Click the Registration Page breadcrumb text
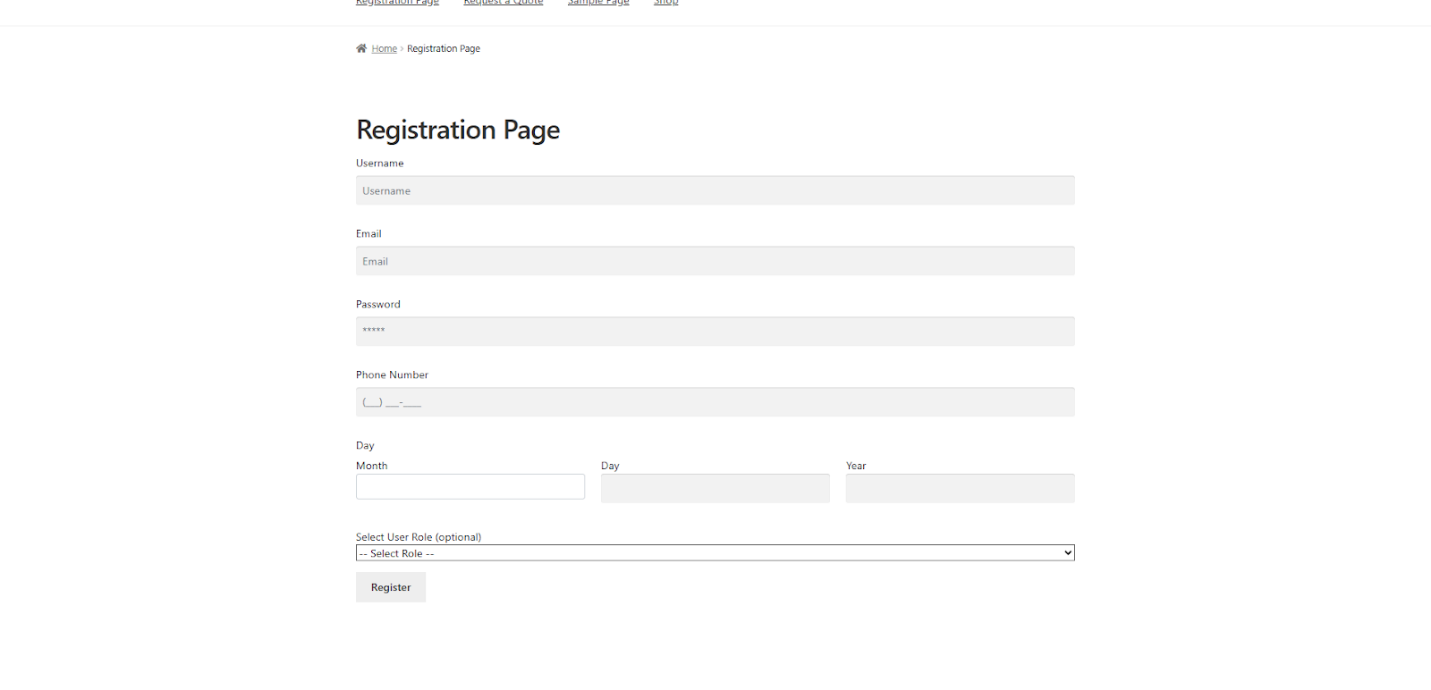1431x690 pixels. (443, 48)
